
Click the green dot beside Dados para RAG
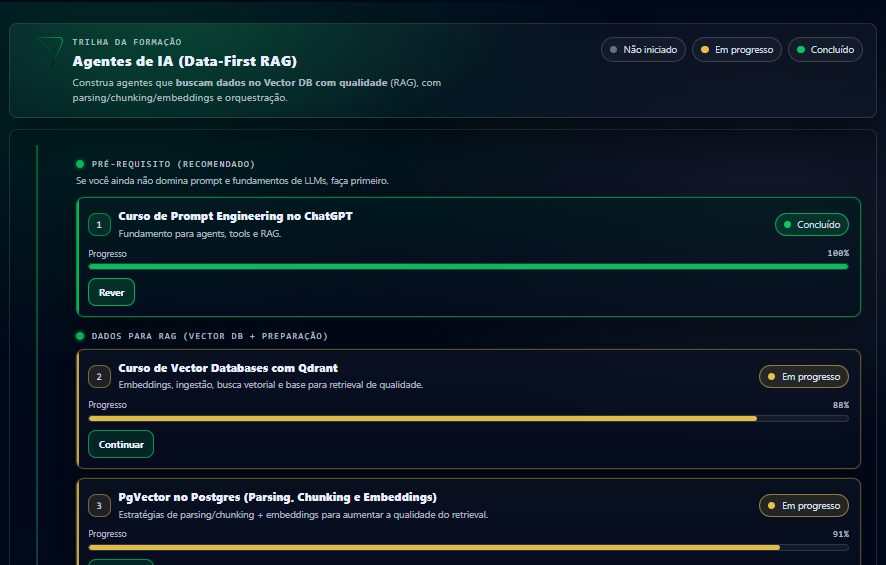click(x=80, y=336)
